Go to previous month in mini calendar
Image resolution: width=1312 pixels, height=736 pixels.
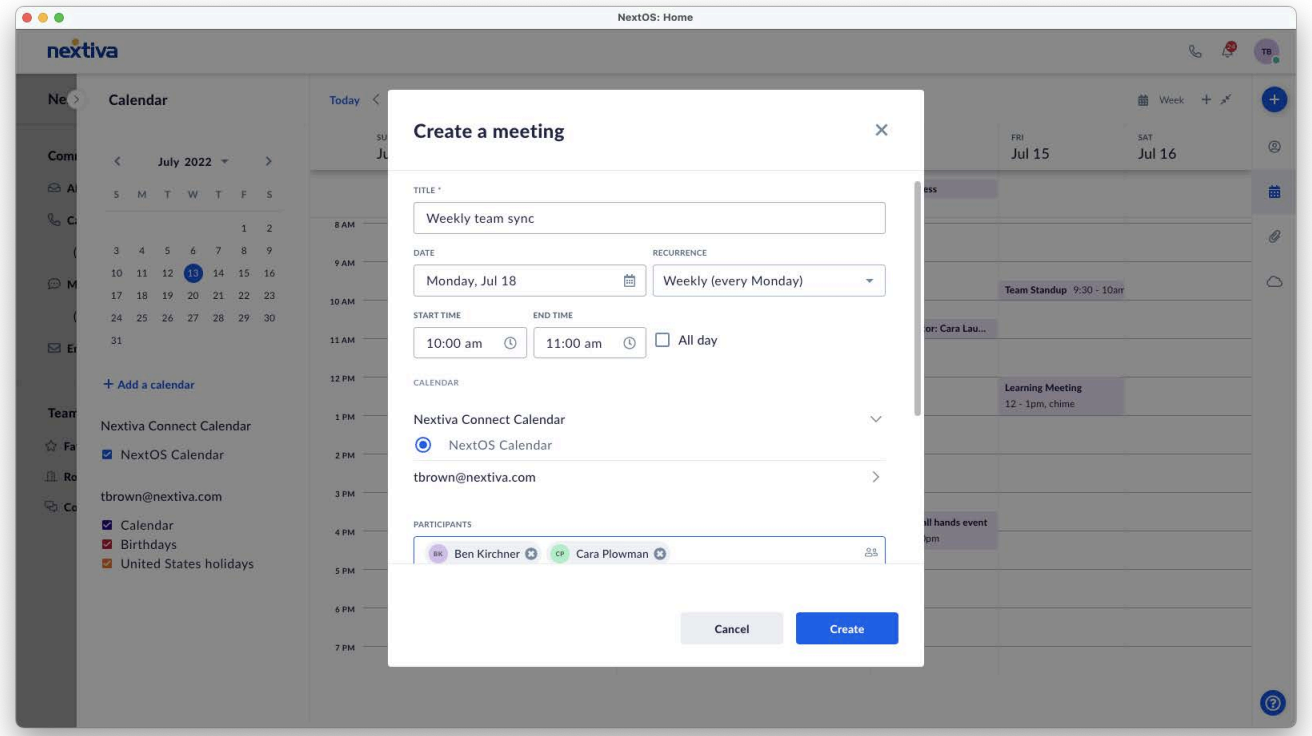pyautogui.click(x=117, y=161)
